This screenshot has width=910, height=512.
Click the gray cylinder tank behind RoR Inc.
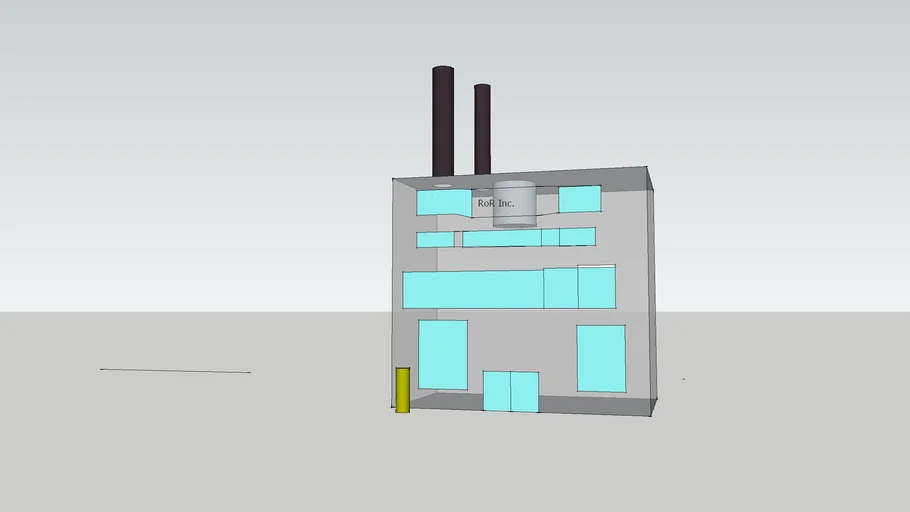(514, 204)
